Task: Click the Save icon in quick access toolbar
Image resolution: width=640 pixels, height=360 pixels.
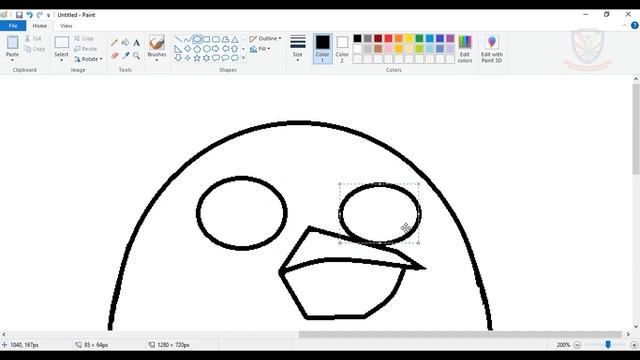Action: pyautogui.click(x=19, y=15)
